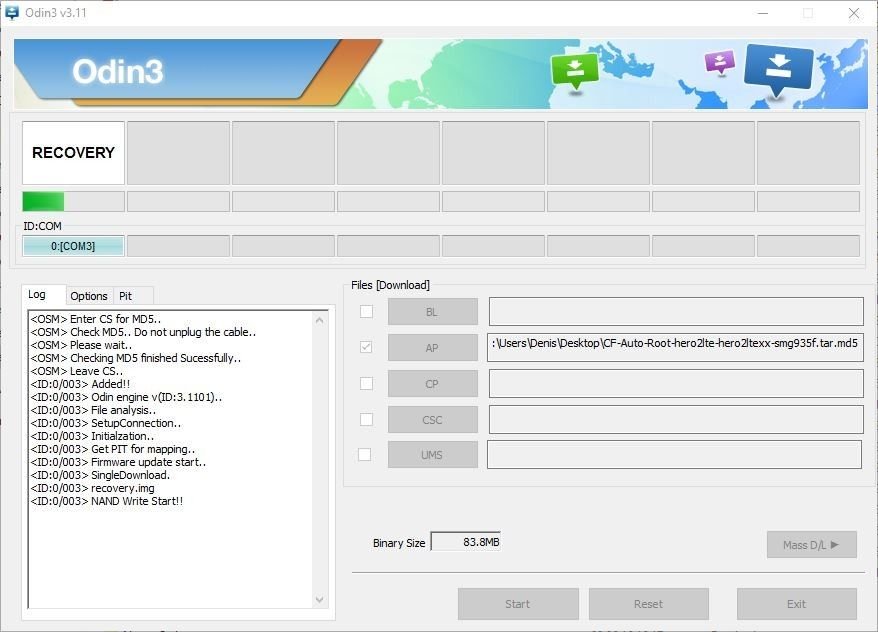Click the RECOVERY status box

pos(73,153)
